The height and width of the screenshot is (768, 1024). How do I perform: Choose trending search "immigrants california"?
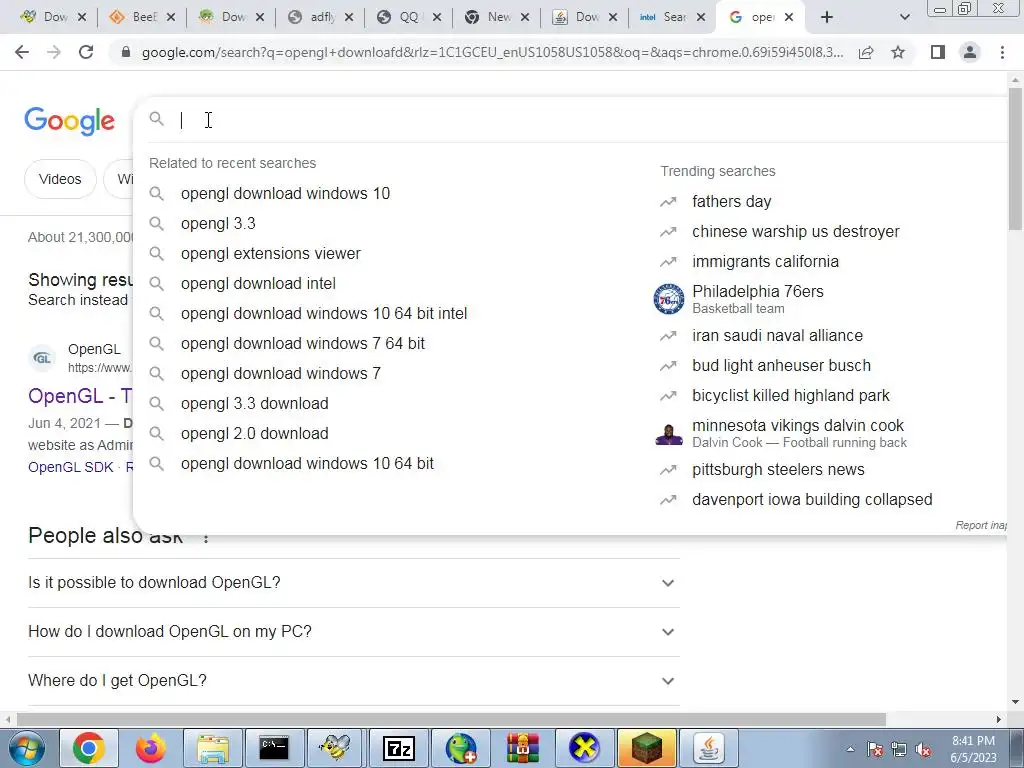tap(765, 262)
